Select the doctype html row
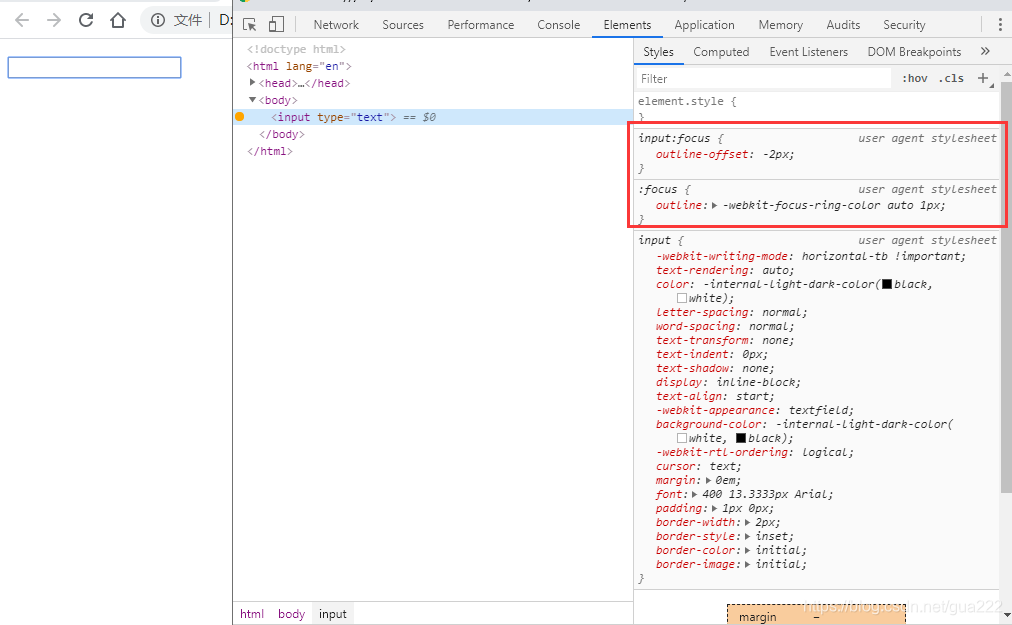The width and height of the screenshot is (1012, 625). [296, 49]
